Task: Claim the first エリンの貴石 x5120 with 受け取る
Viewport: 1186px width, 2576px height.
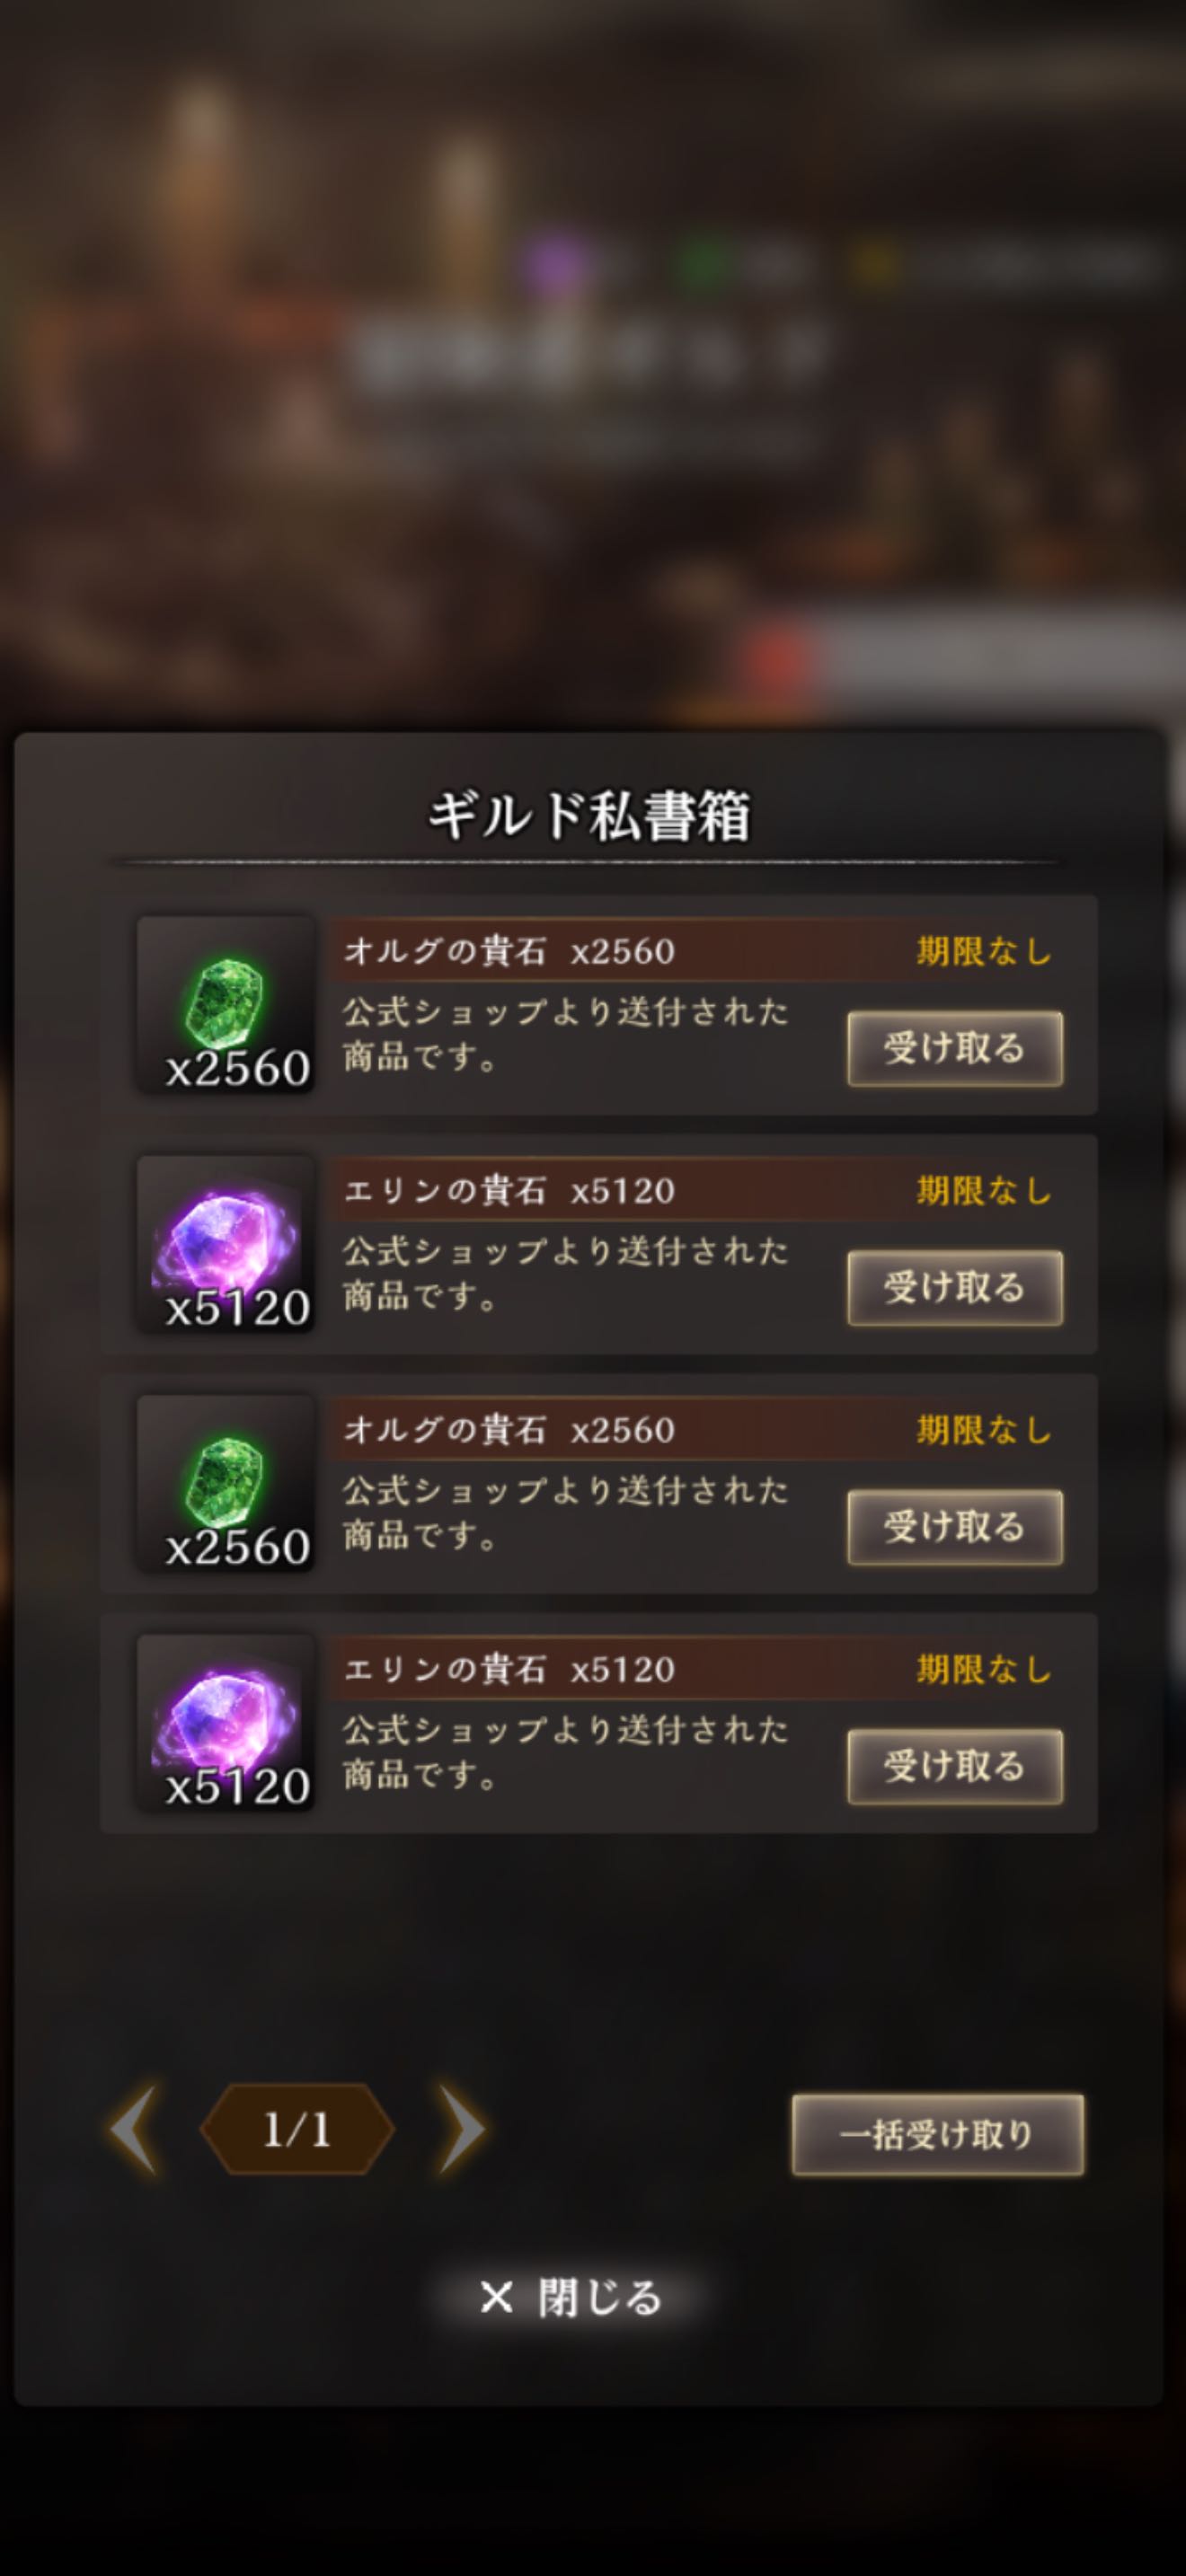Action: click(x=955, y=1287)
